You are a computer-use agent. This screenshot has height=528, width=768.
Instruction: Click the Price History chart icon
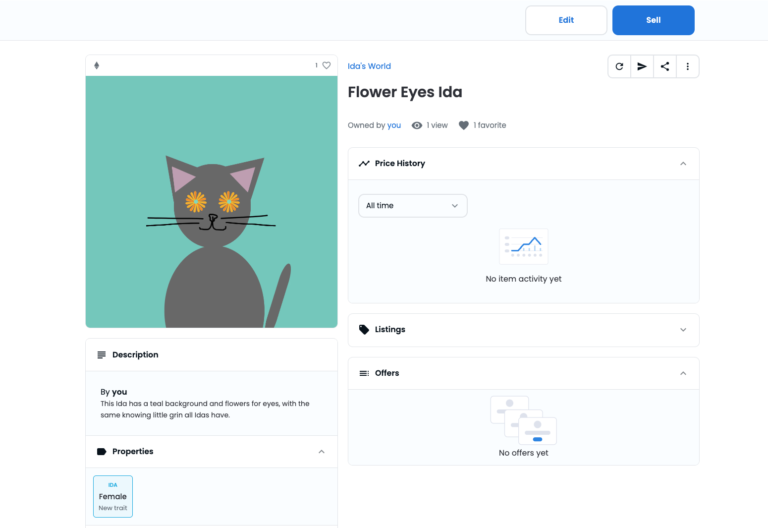364,164
